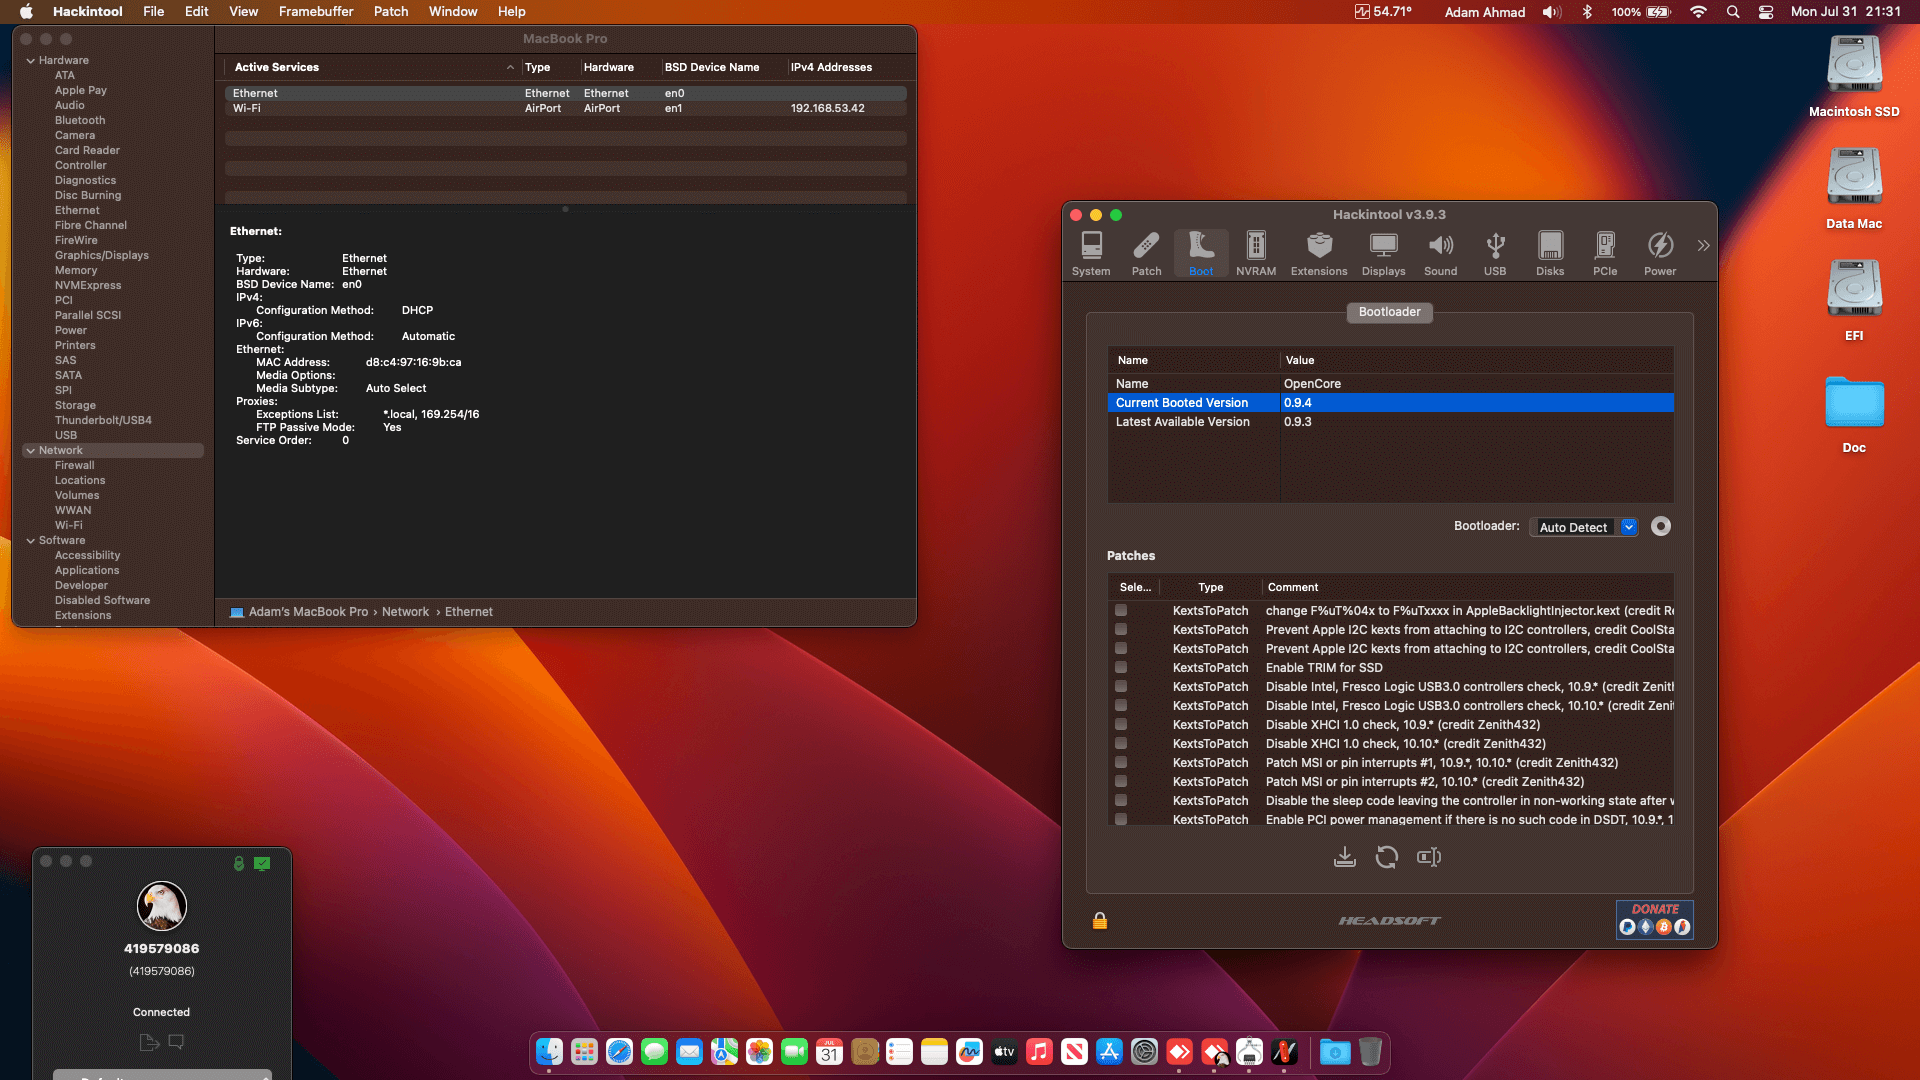Click the download/export patches icon

pyautogui.click(x=1344, y=857)
